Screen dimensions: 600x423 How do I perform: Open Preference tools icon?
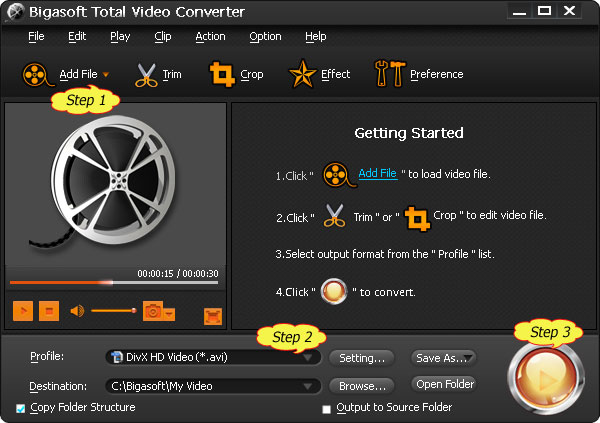click(x=390, y=74)
